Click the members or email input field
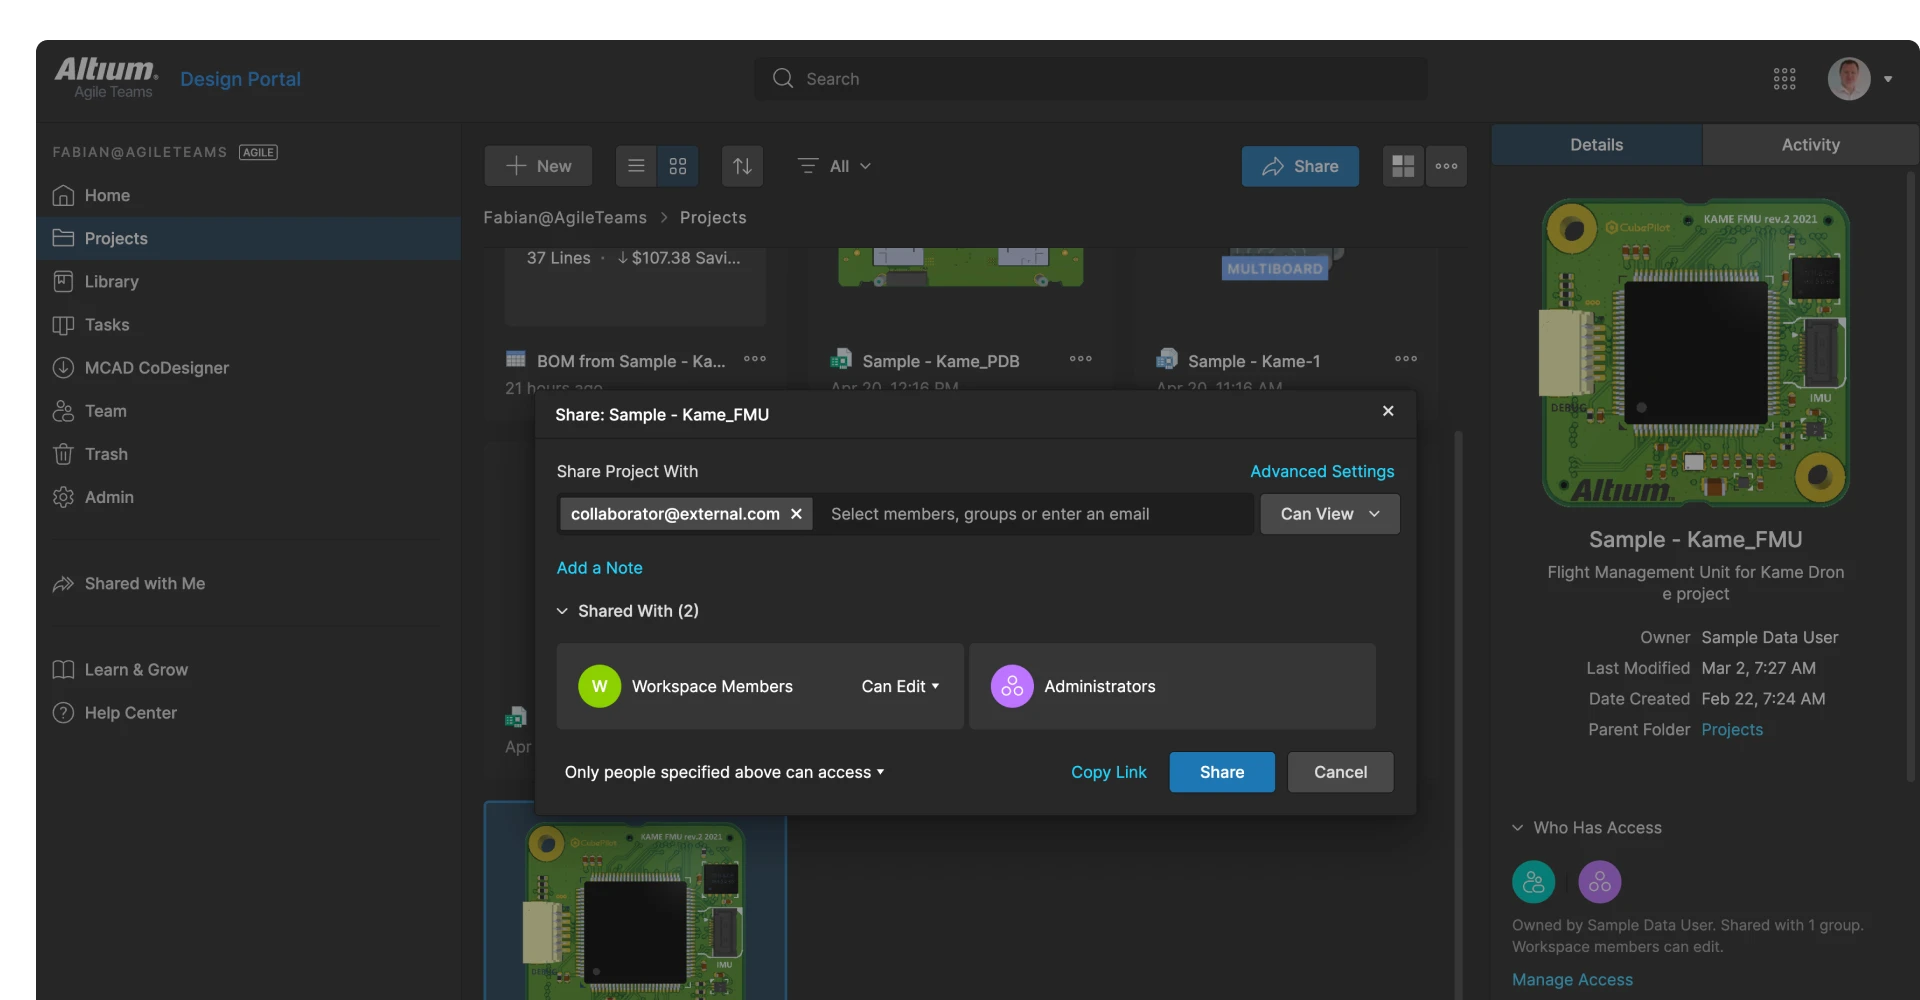The image size is (1920, 1000). pos(1034,514)
